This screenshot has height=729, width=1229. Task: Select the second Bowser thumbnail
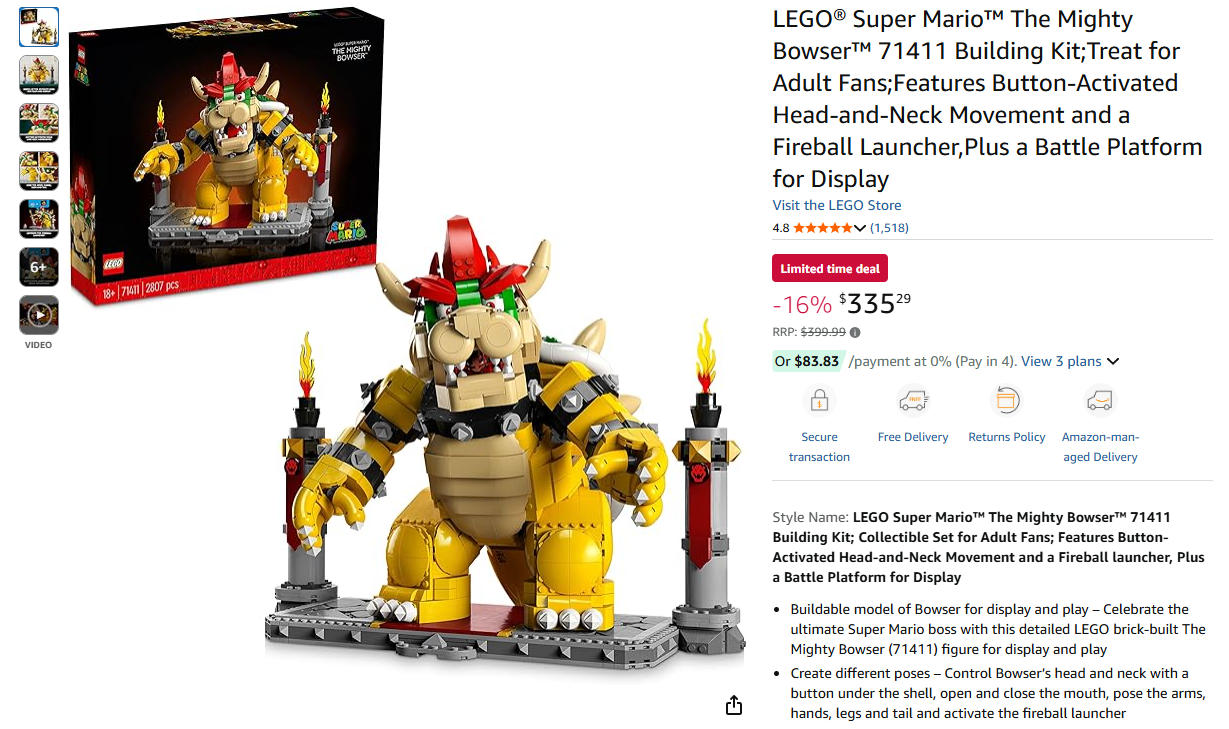click(x=39, y=75)
